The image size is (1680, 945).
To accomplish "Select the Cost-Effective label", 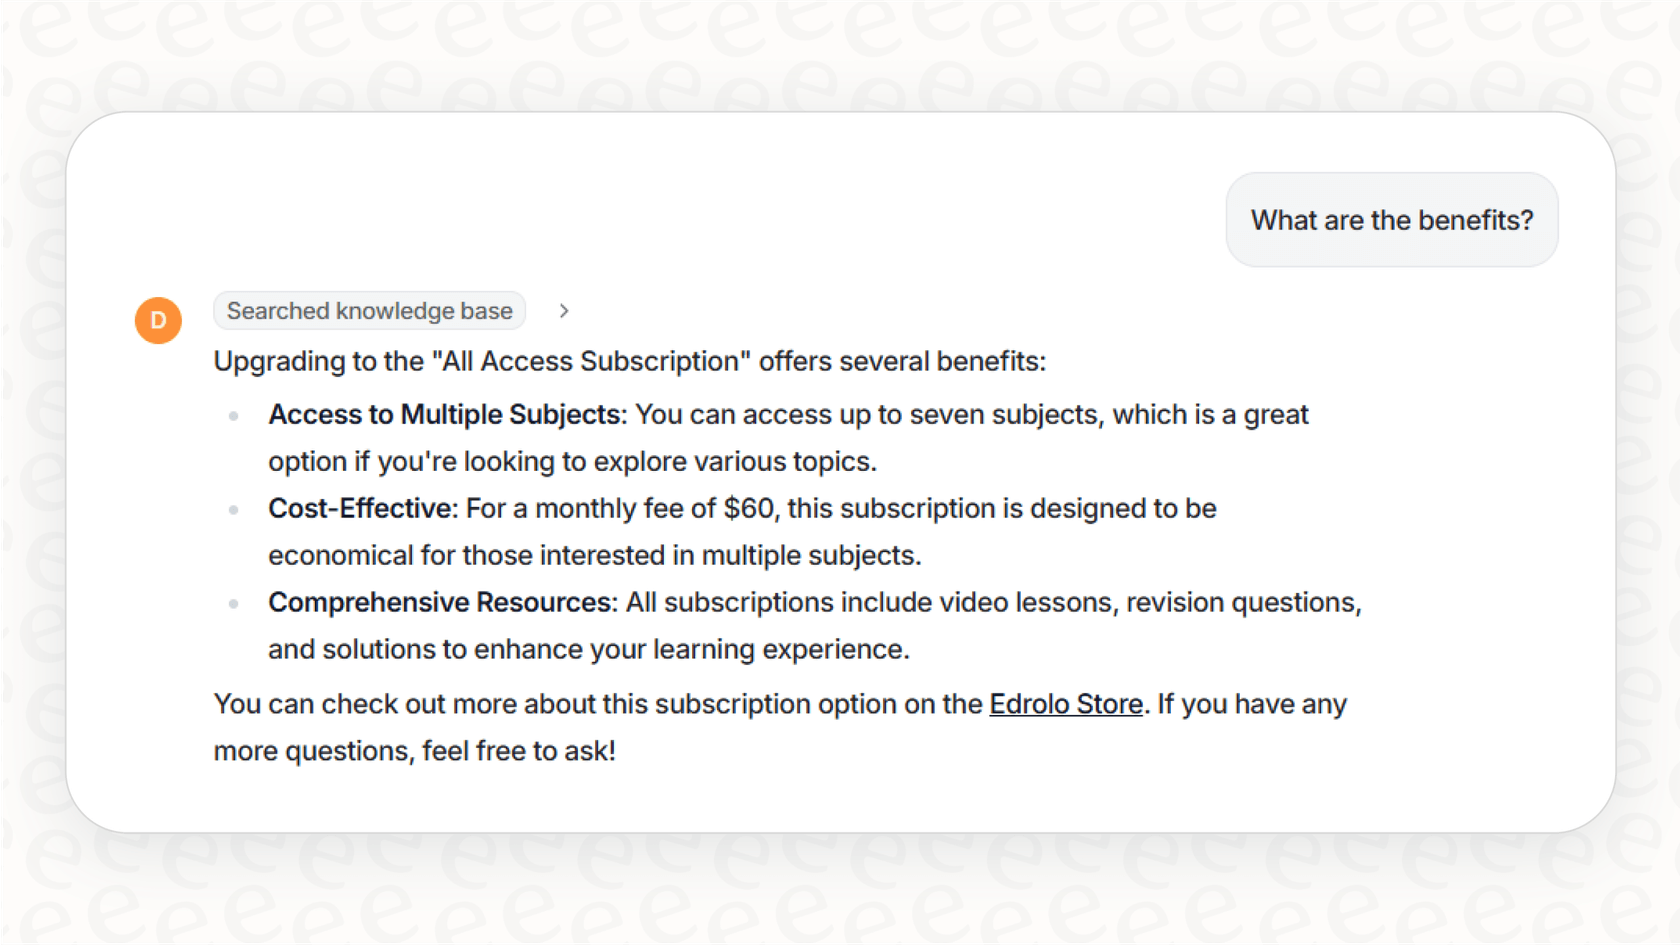I will point(360,508).
